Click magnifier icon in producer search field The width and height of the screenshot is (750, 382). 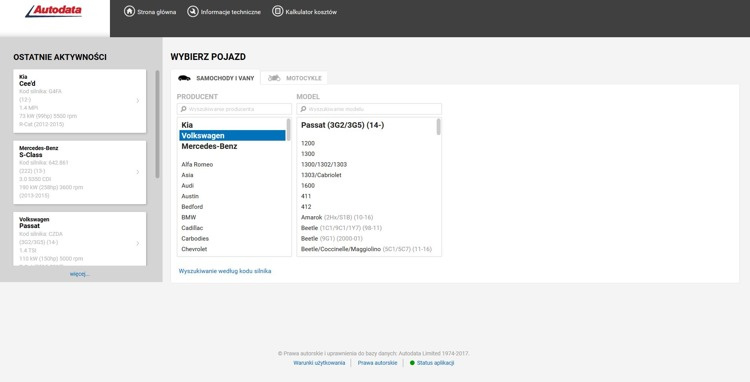(183, 109)
